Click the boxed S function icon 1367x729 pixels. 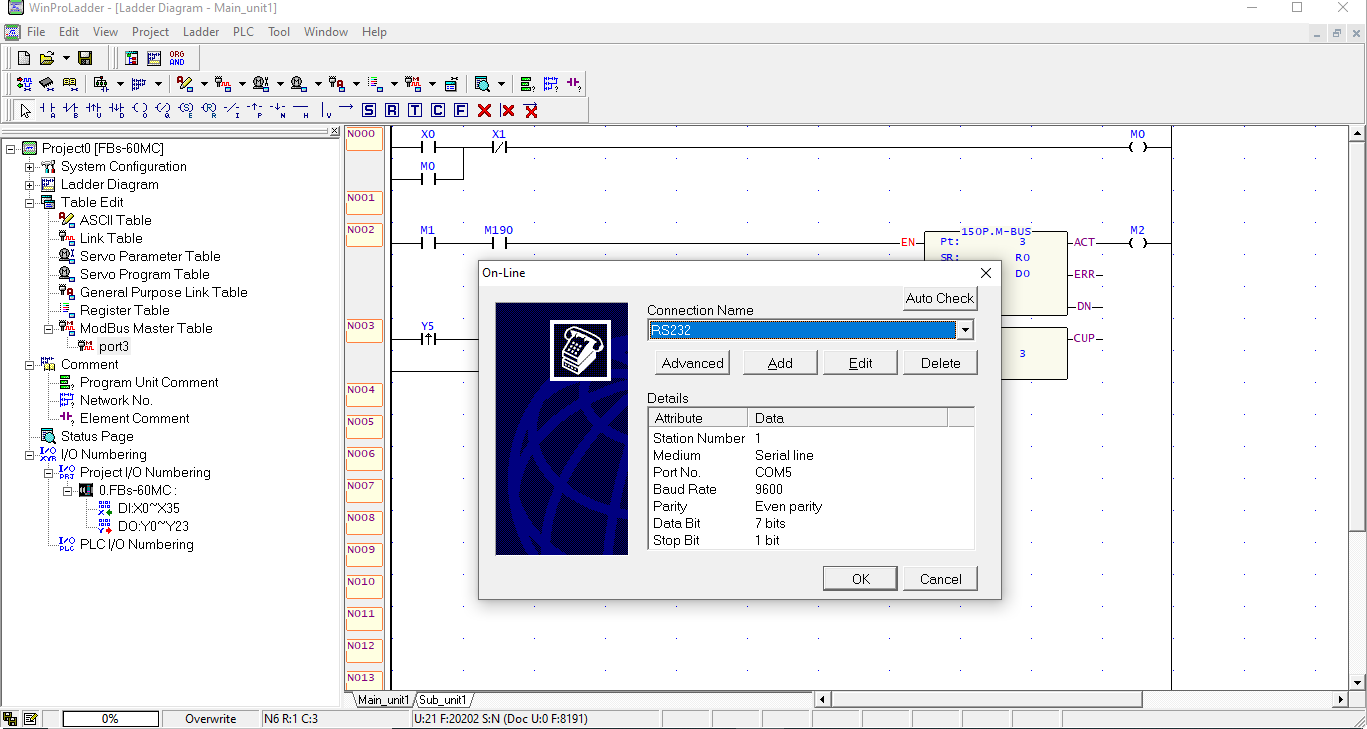(x=369, y=110)
